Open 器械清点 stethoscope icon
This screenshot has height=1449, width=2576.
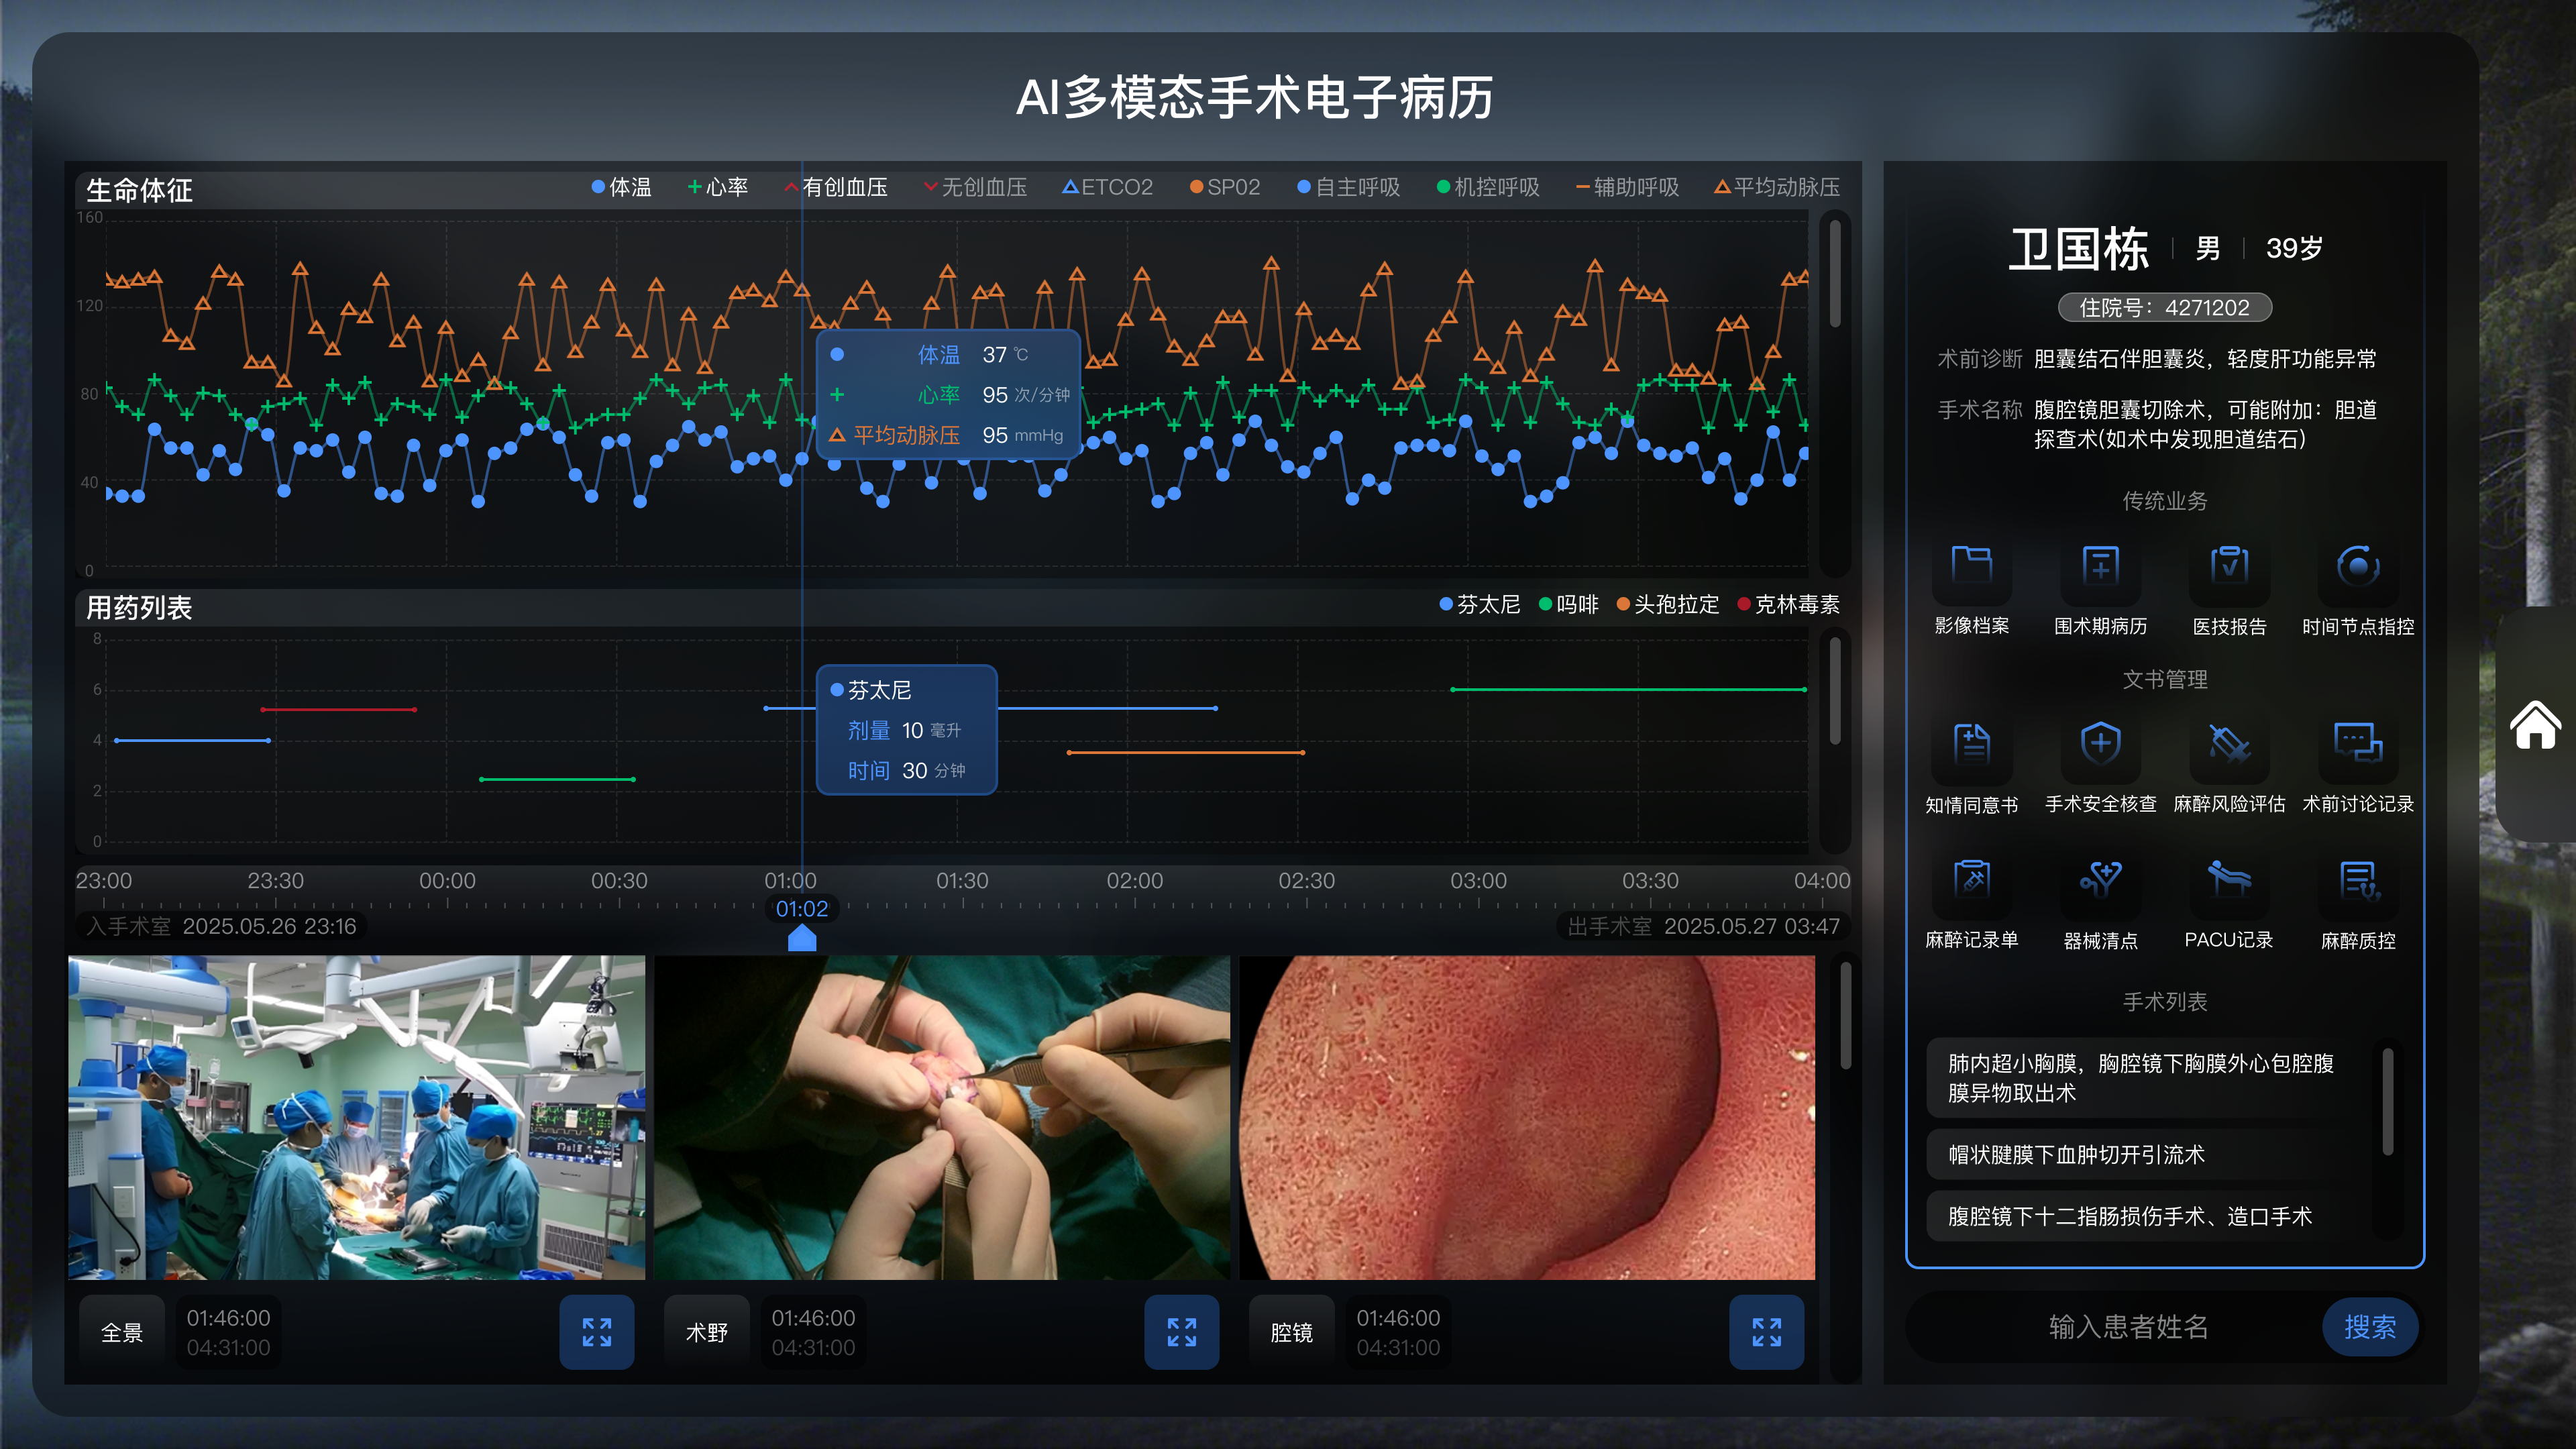click(x=2100, y=880)
